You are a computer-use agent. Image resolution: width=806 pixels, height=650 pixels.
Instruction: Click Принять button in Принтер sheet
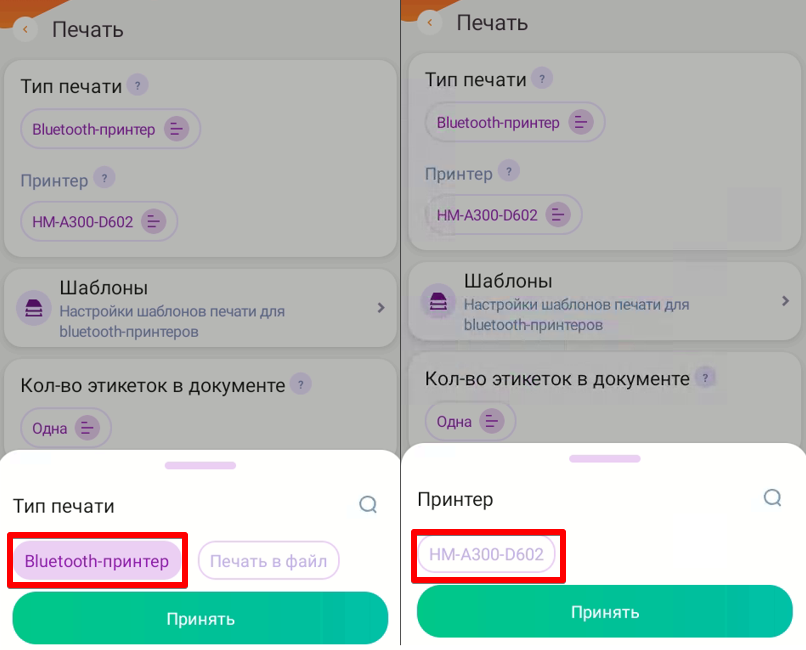(x=605, y=611)
